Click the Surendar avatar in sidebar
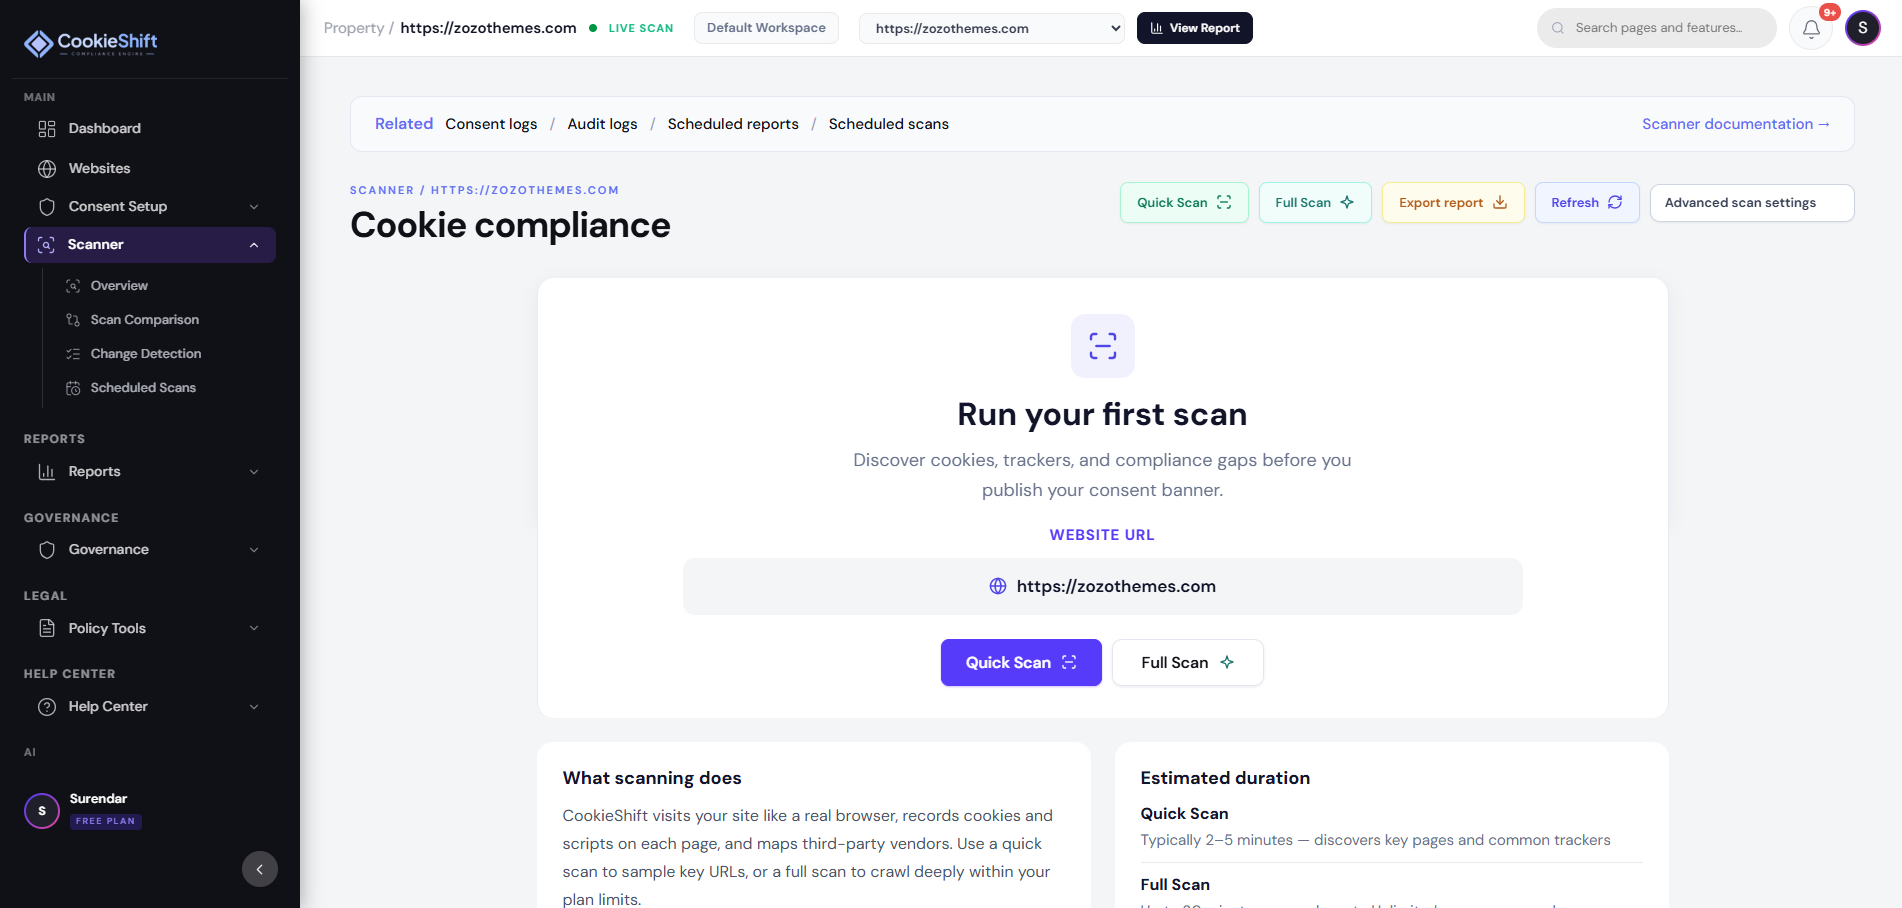This screenshot has height=908, width=1902. (42, 811)
